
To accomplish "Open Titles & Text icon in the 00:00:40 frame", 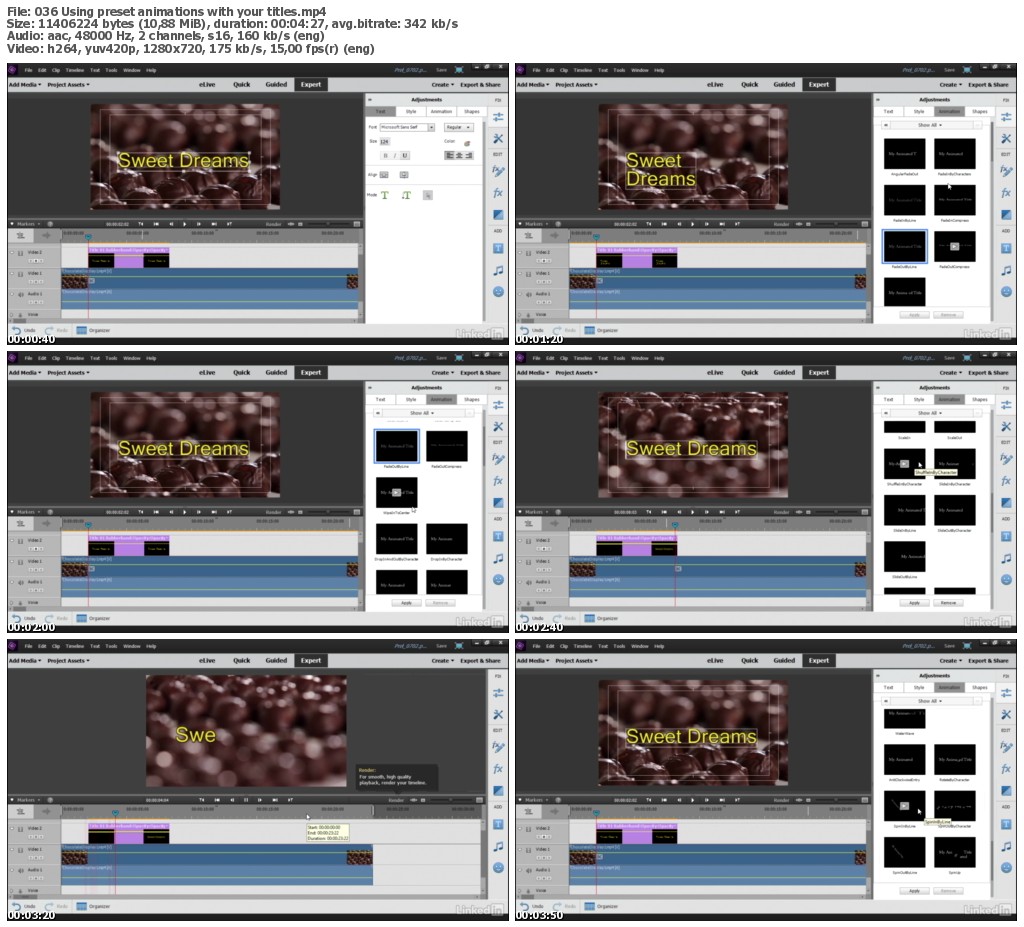I will click(x=498, y=248).
